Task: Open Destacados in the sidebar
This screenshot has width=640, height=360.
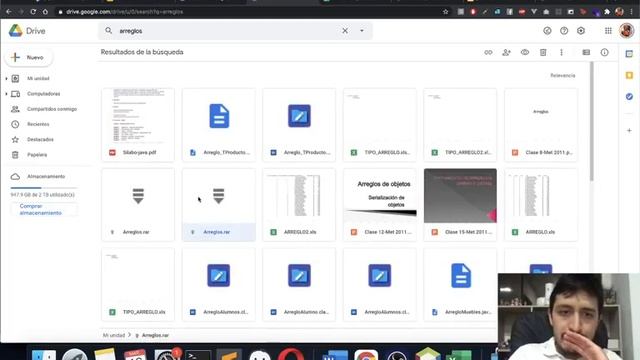Action: [x=40, y=140]
